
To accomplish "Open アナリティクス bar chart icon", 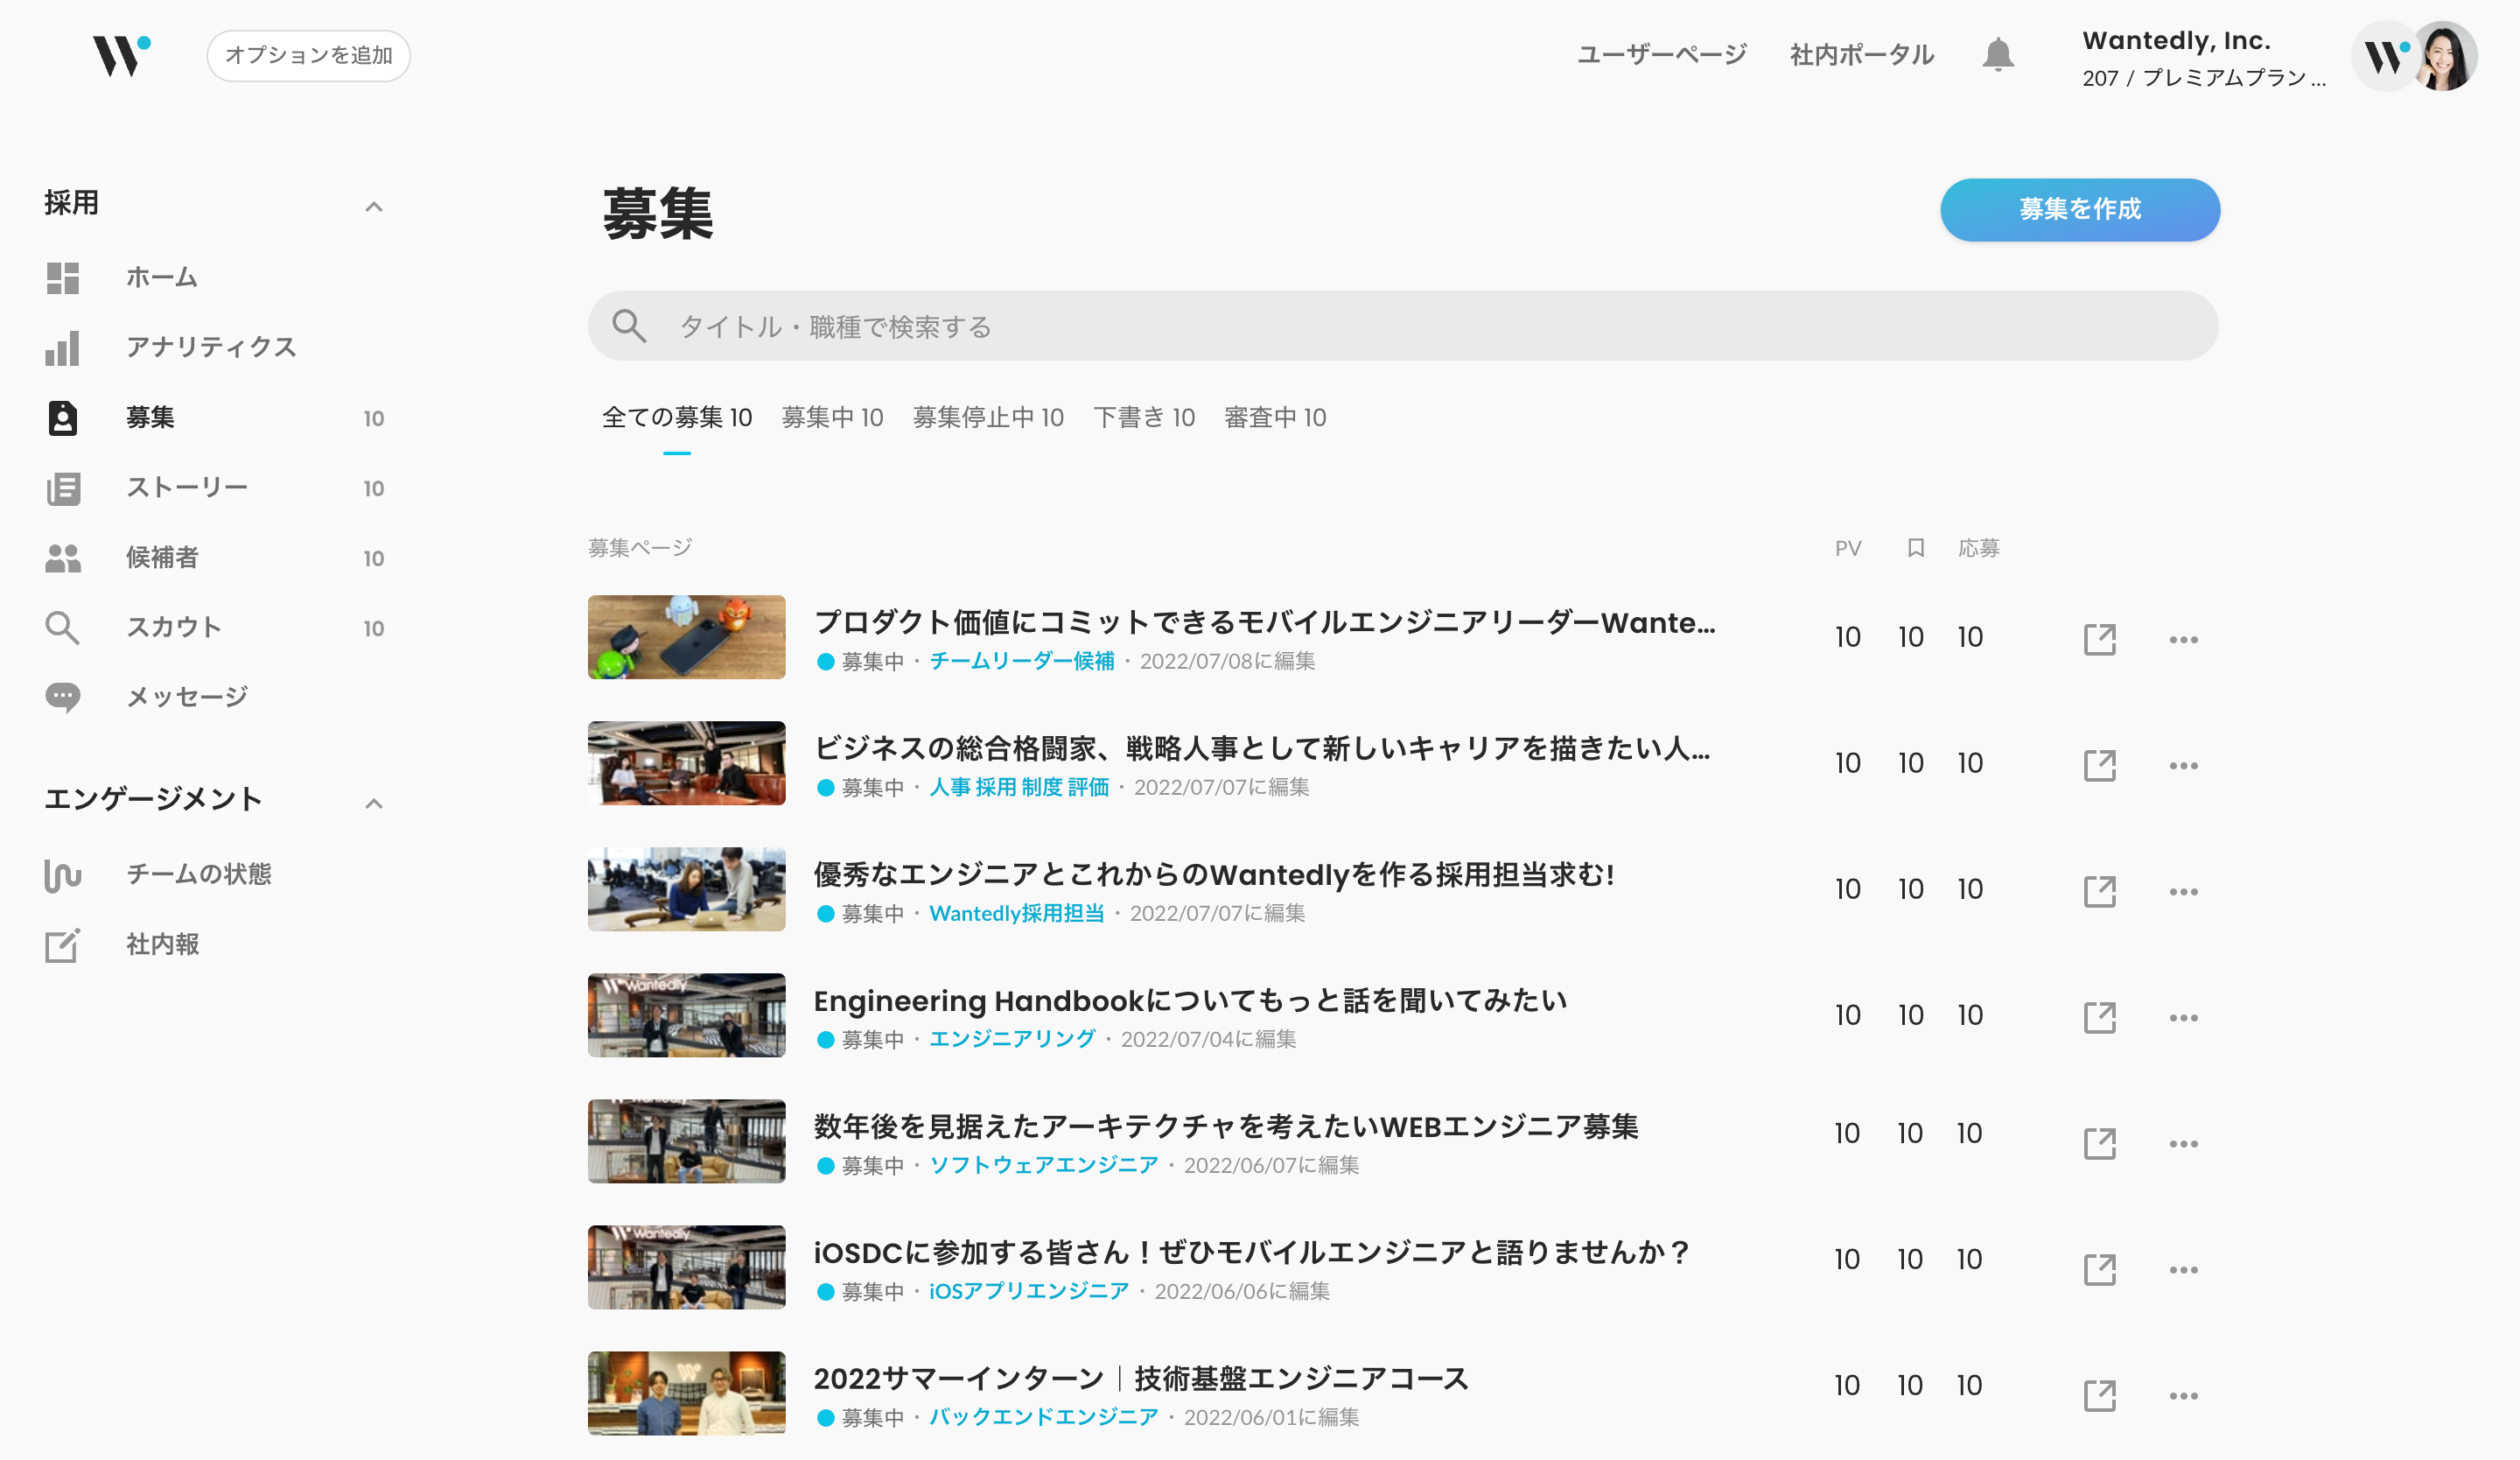I will click(x=62, y=348).
